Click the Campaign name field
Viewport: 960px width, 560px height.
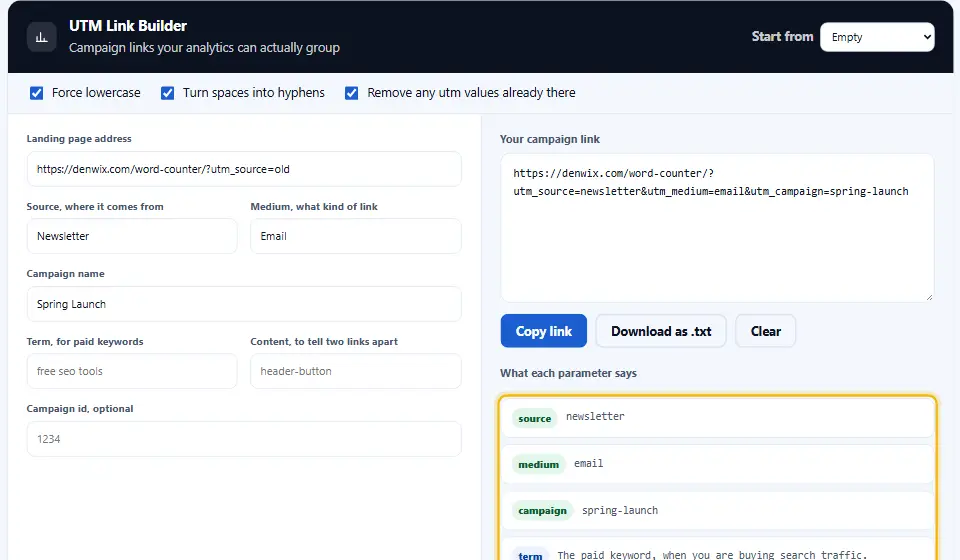click(244, 304)
